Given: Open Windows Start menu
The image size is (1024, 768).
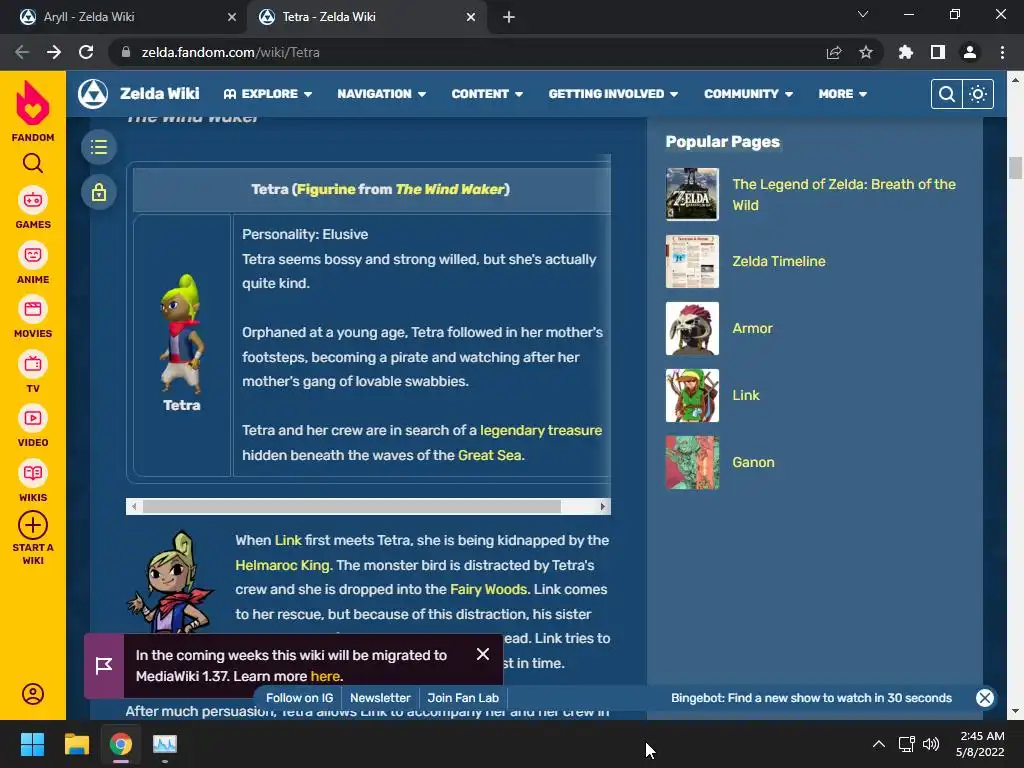Looking at the screenshot, I should pos(32,744).
